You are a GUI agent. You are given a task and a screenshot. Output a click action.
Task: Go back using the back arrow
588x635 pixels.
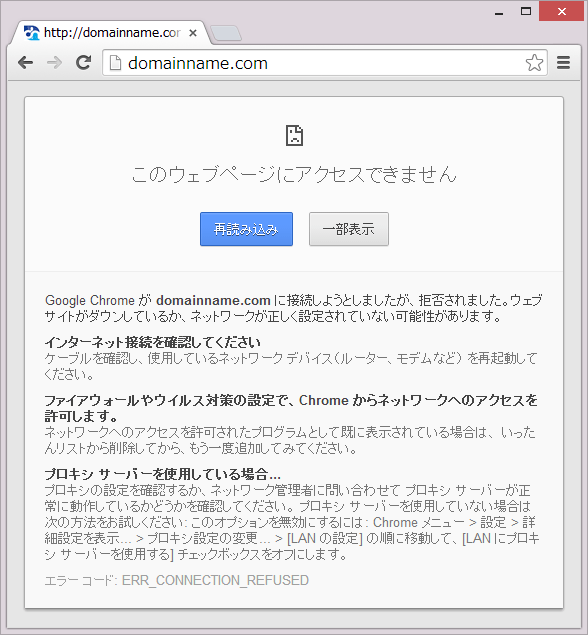(x=26, y=63)
